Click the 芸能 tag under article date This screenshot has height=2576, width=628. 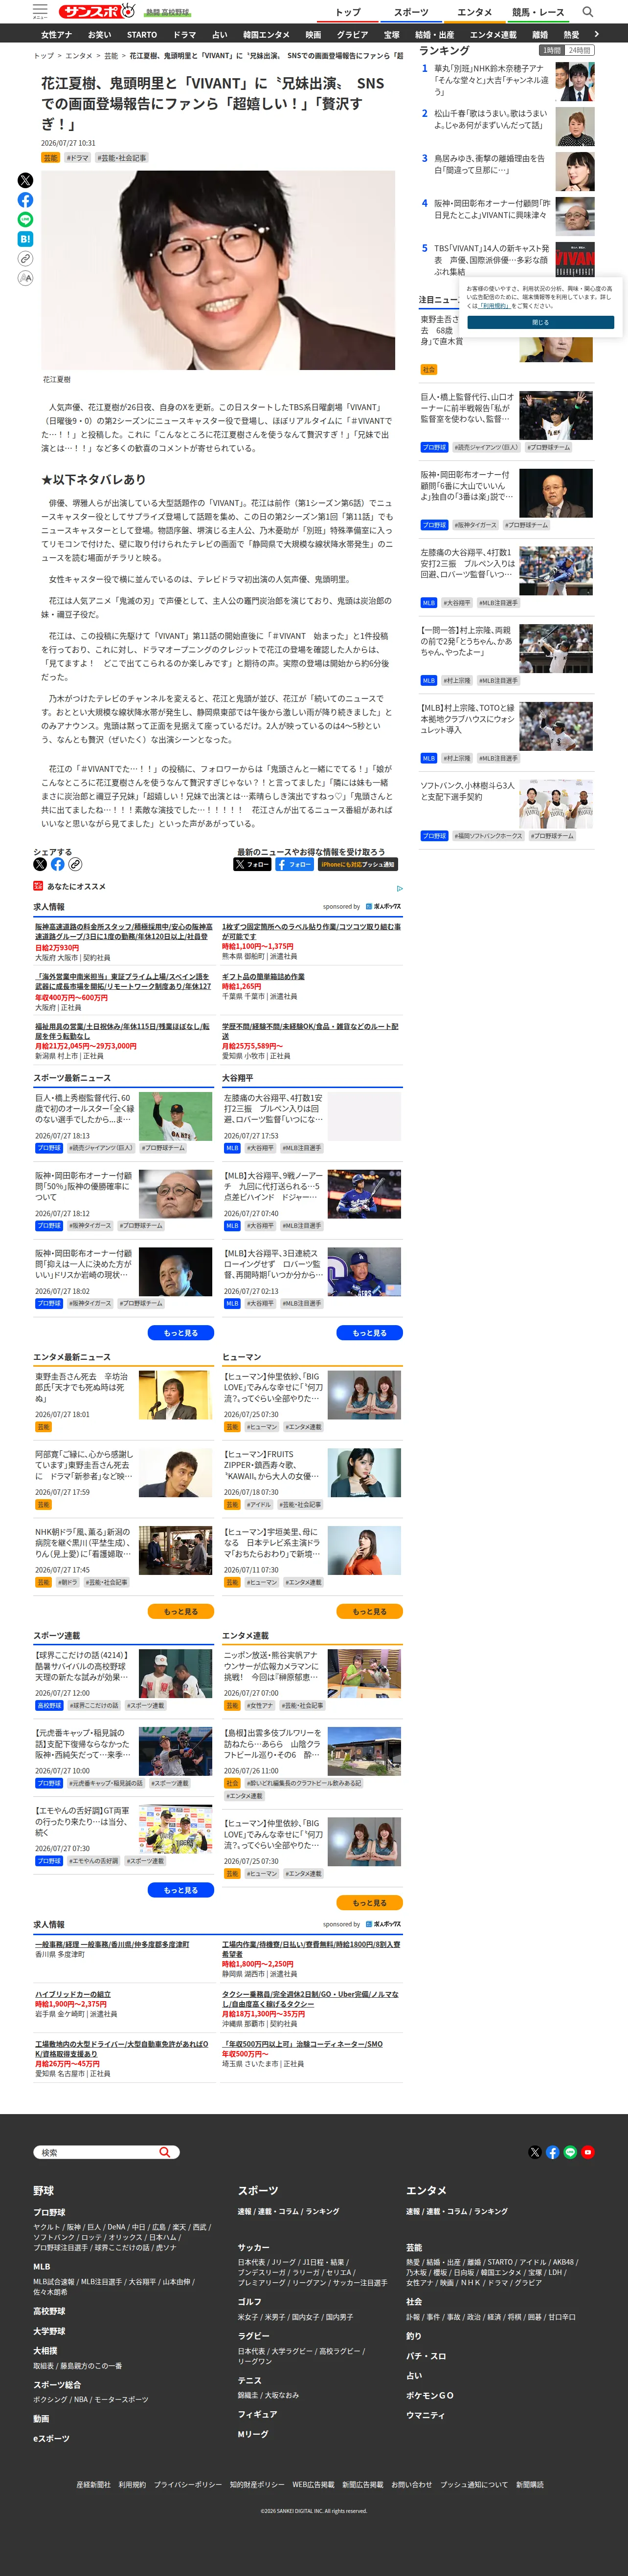[50, 158]
